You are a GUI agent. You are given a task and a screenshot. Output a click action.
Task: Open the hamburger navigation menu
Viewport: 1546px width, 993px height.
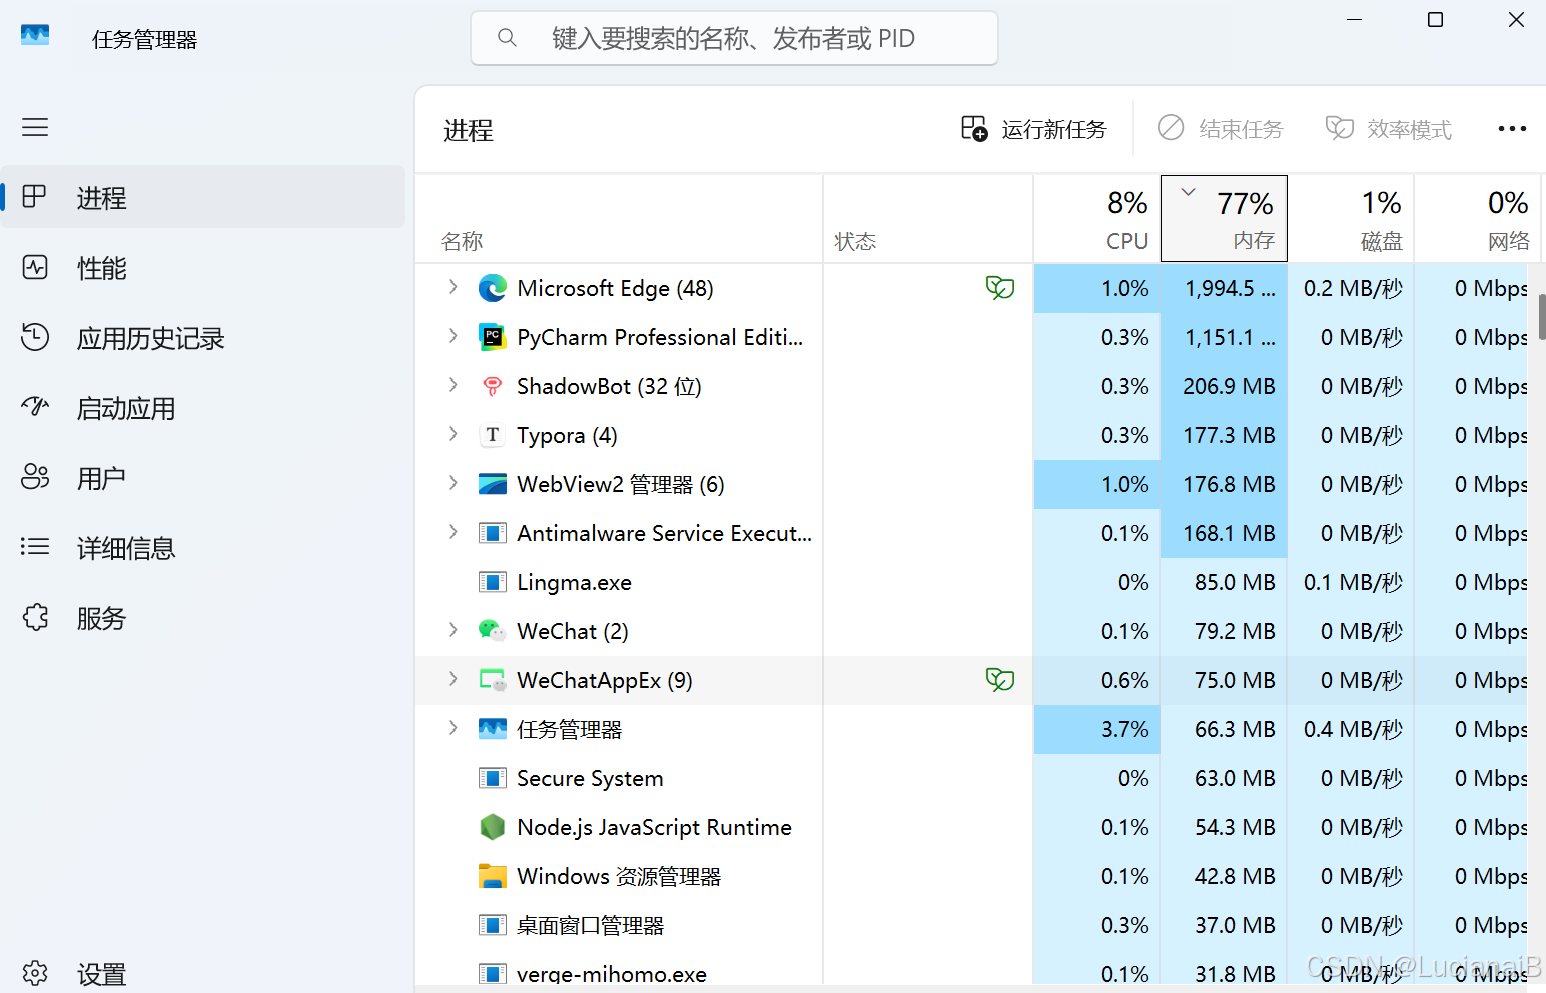point(35,127)
